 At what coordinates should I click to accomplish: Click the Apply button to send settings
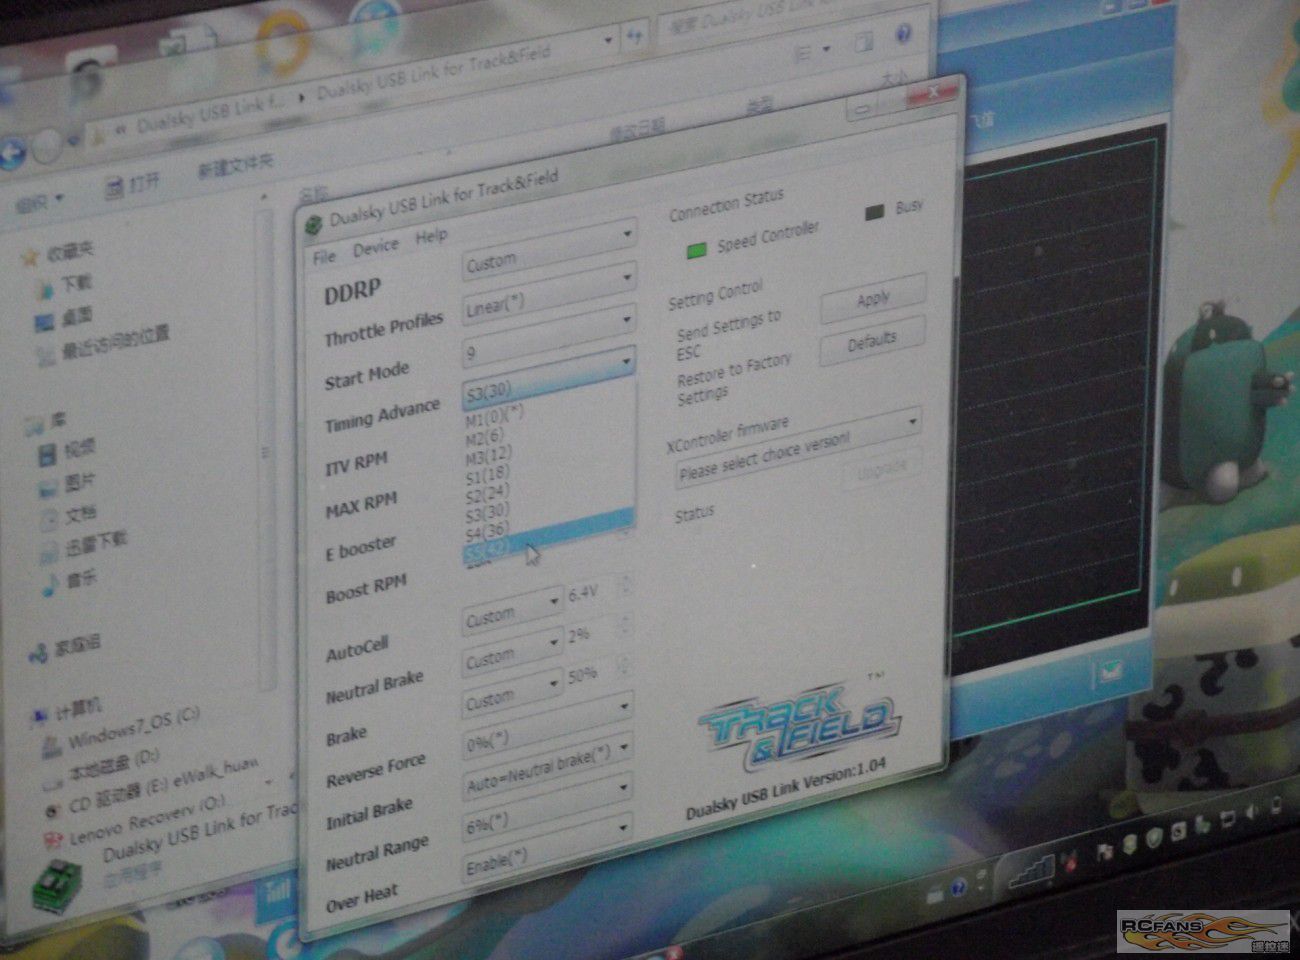pos(872,300)
